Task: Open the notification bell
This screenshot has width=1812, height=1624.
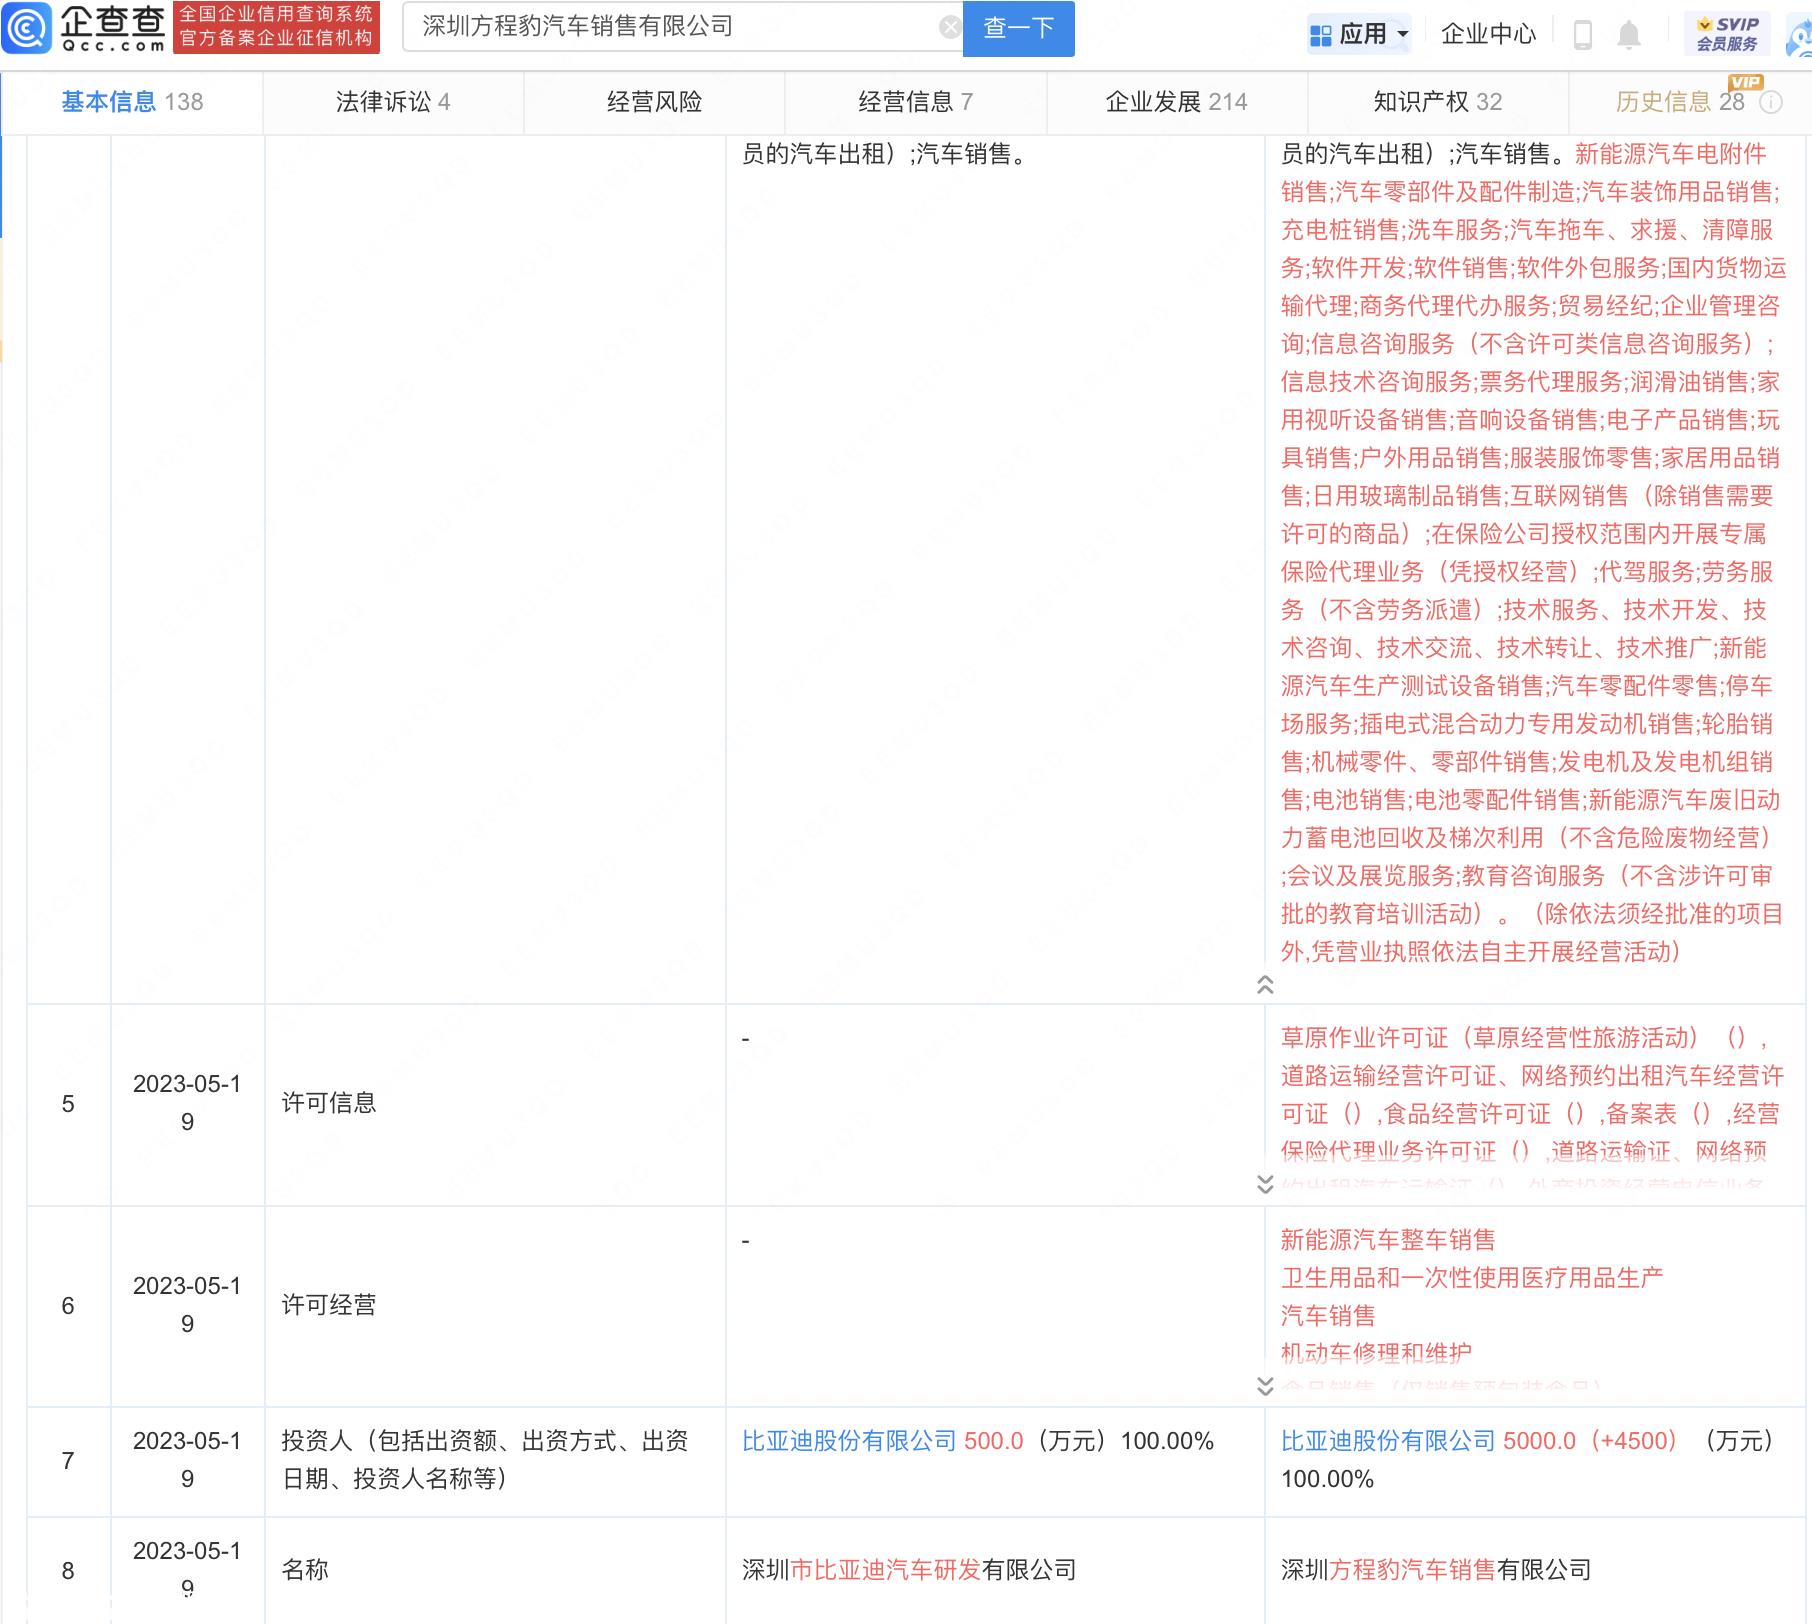Action: pos(1629,35)
